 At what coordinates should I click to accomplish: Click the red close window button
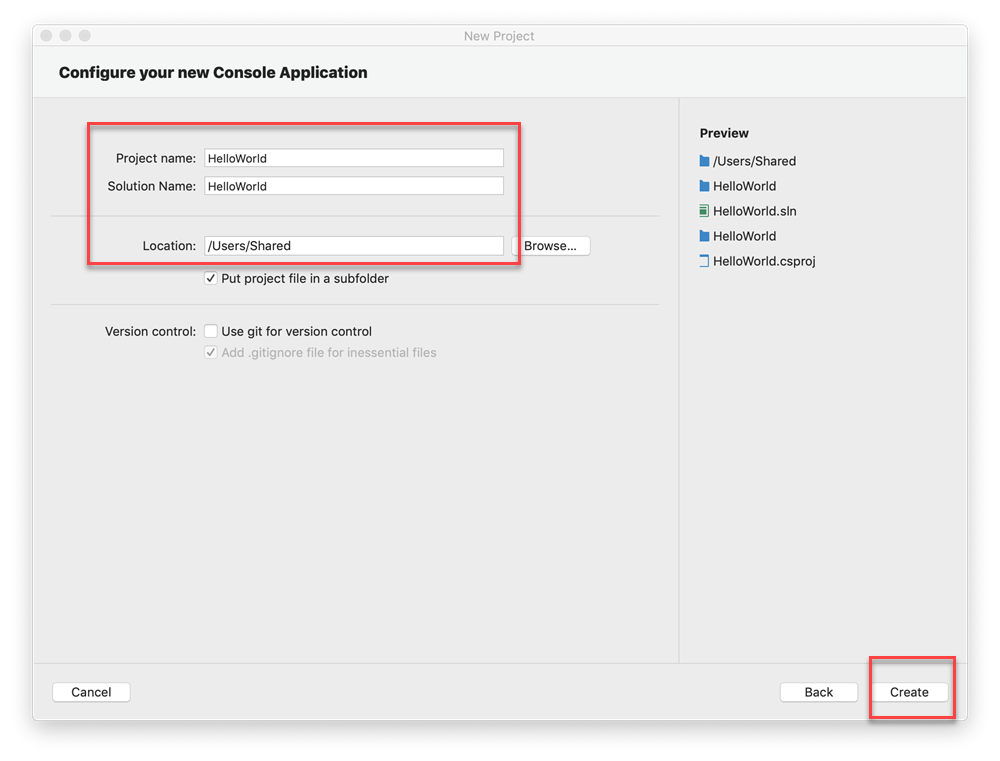click(46, 35)
